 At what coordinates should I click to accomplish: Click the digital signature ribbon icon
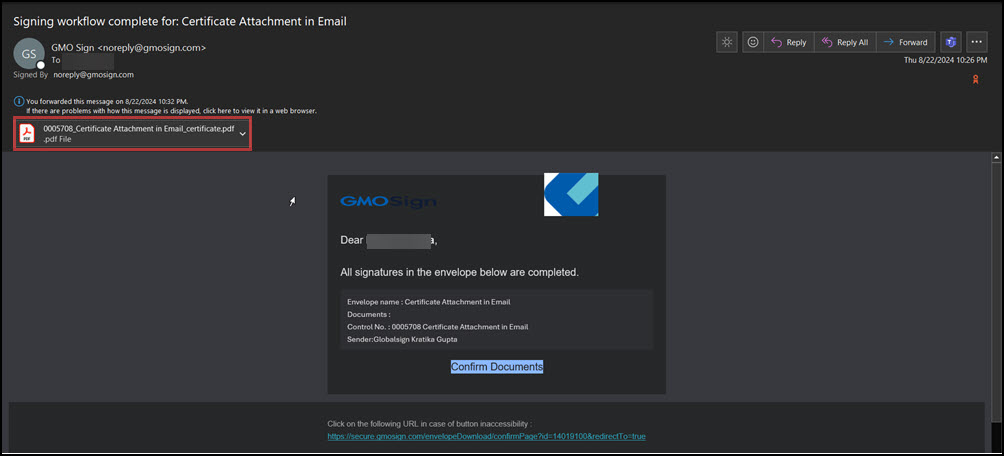[x=976, y=80]
